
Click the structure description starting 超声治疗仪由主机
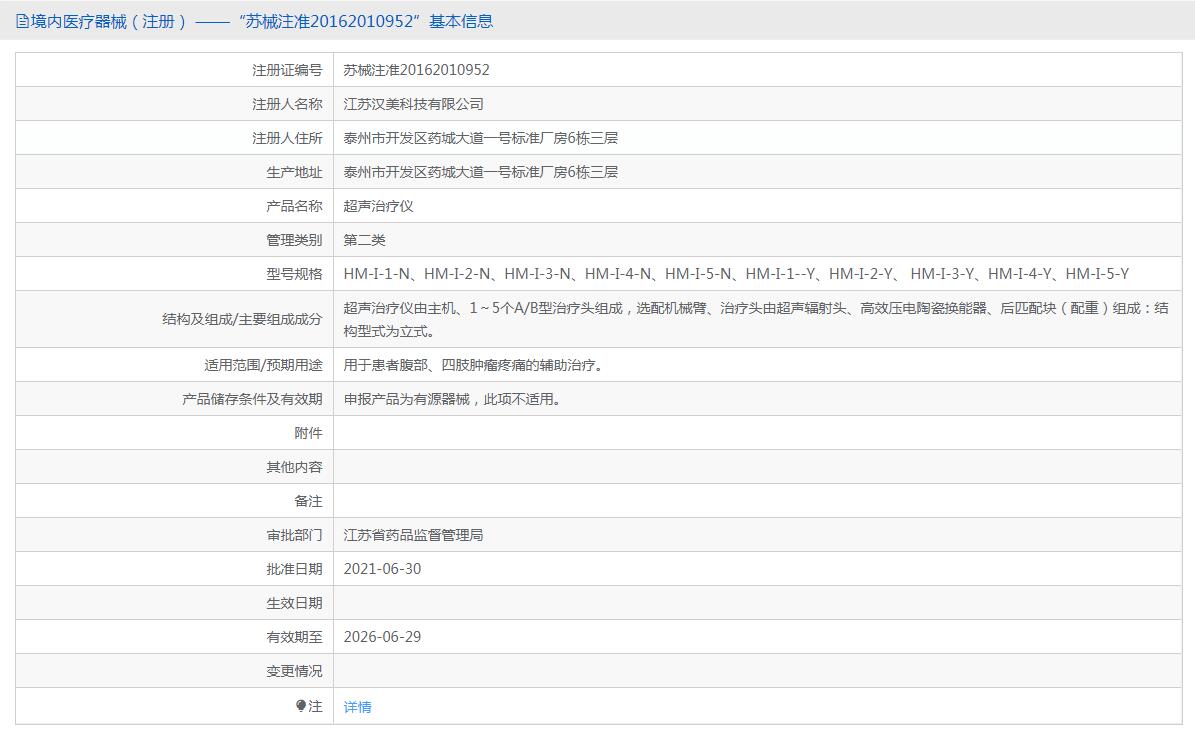coord(756,319)
